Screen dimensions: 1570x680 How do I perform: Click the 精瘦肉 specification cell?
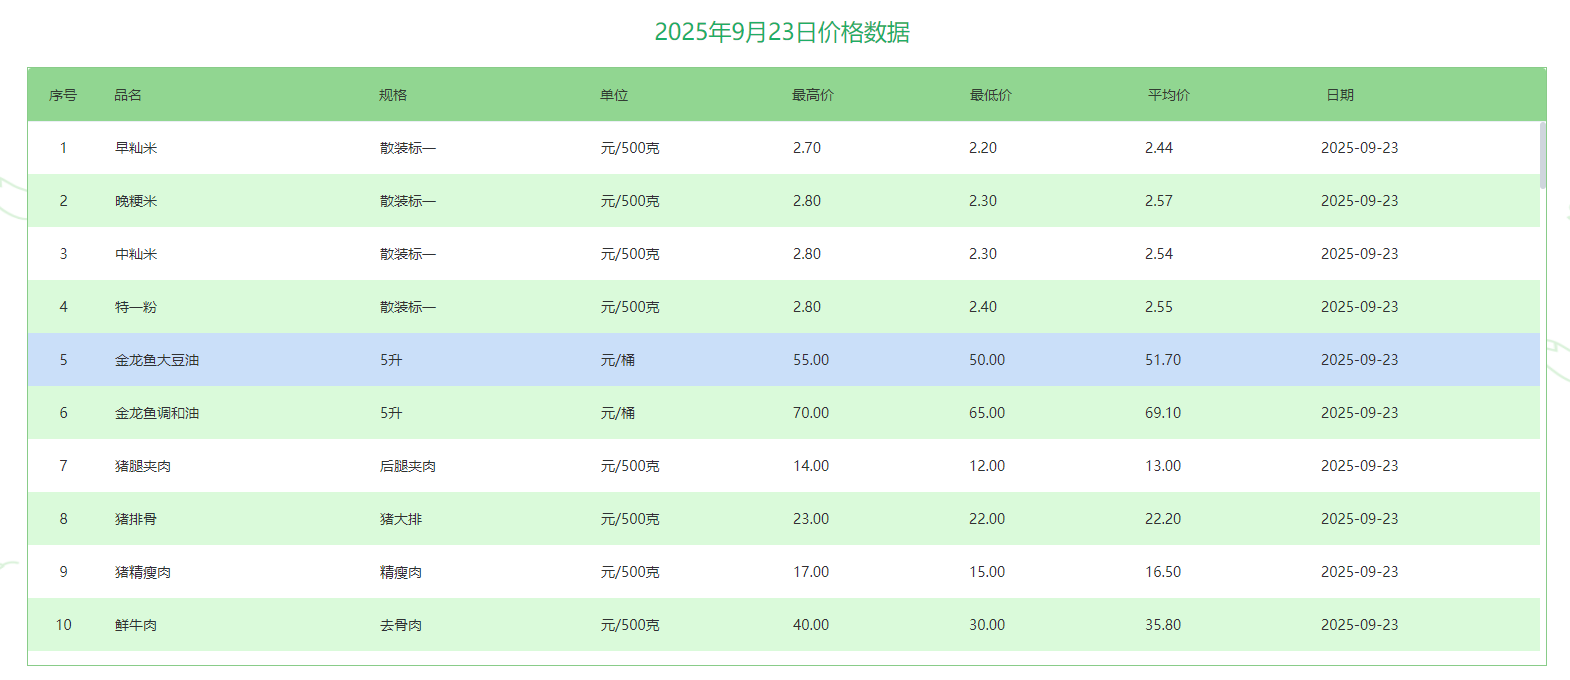401,572
